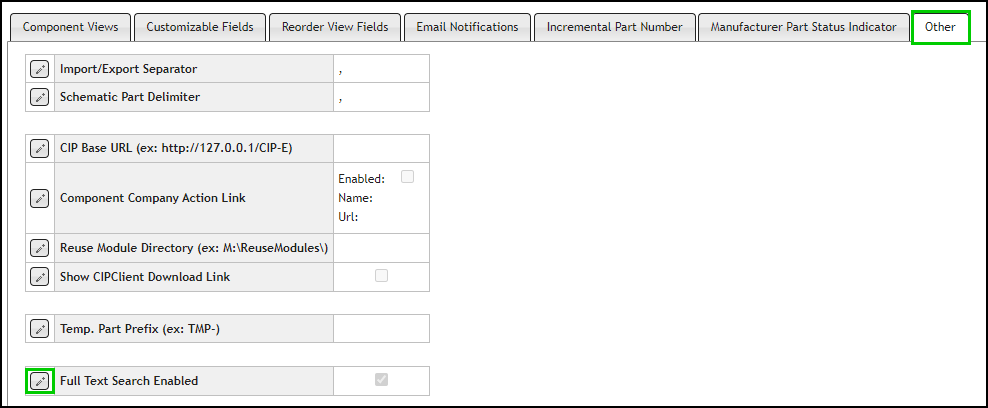Edit the Full Text Search Enabled setting
The height and width of the screenshot is (408, 988).
click(x=39, y=381)
